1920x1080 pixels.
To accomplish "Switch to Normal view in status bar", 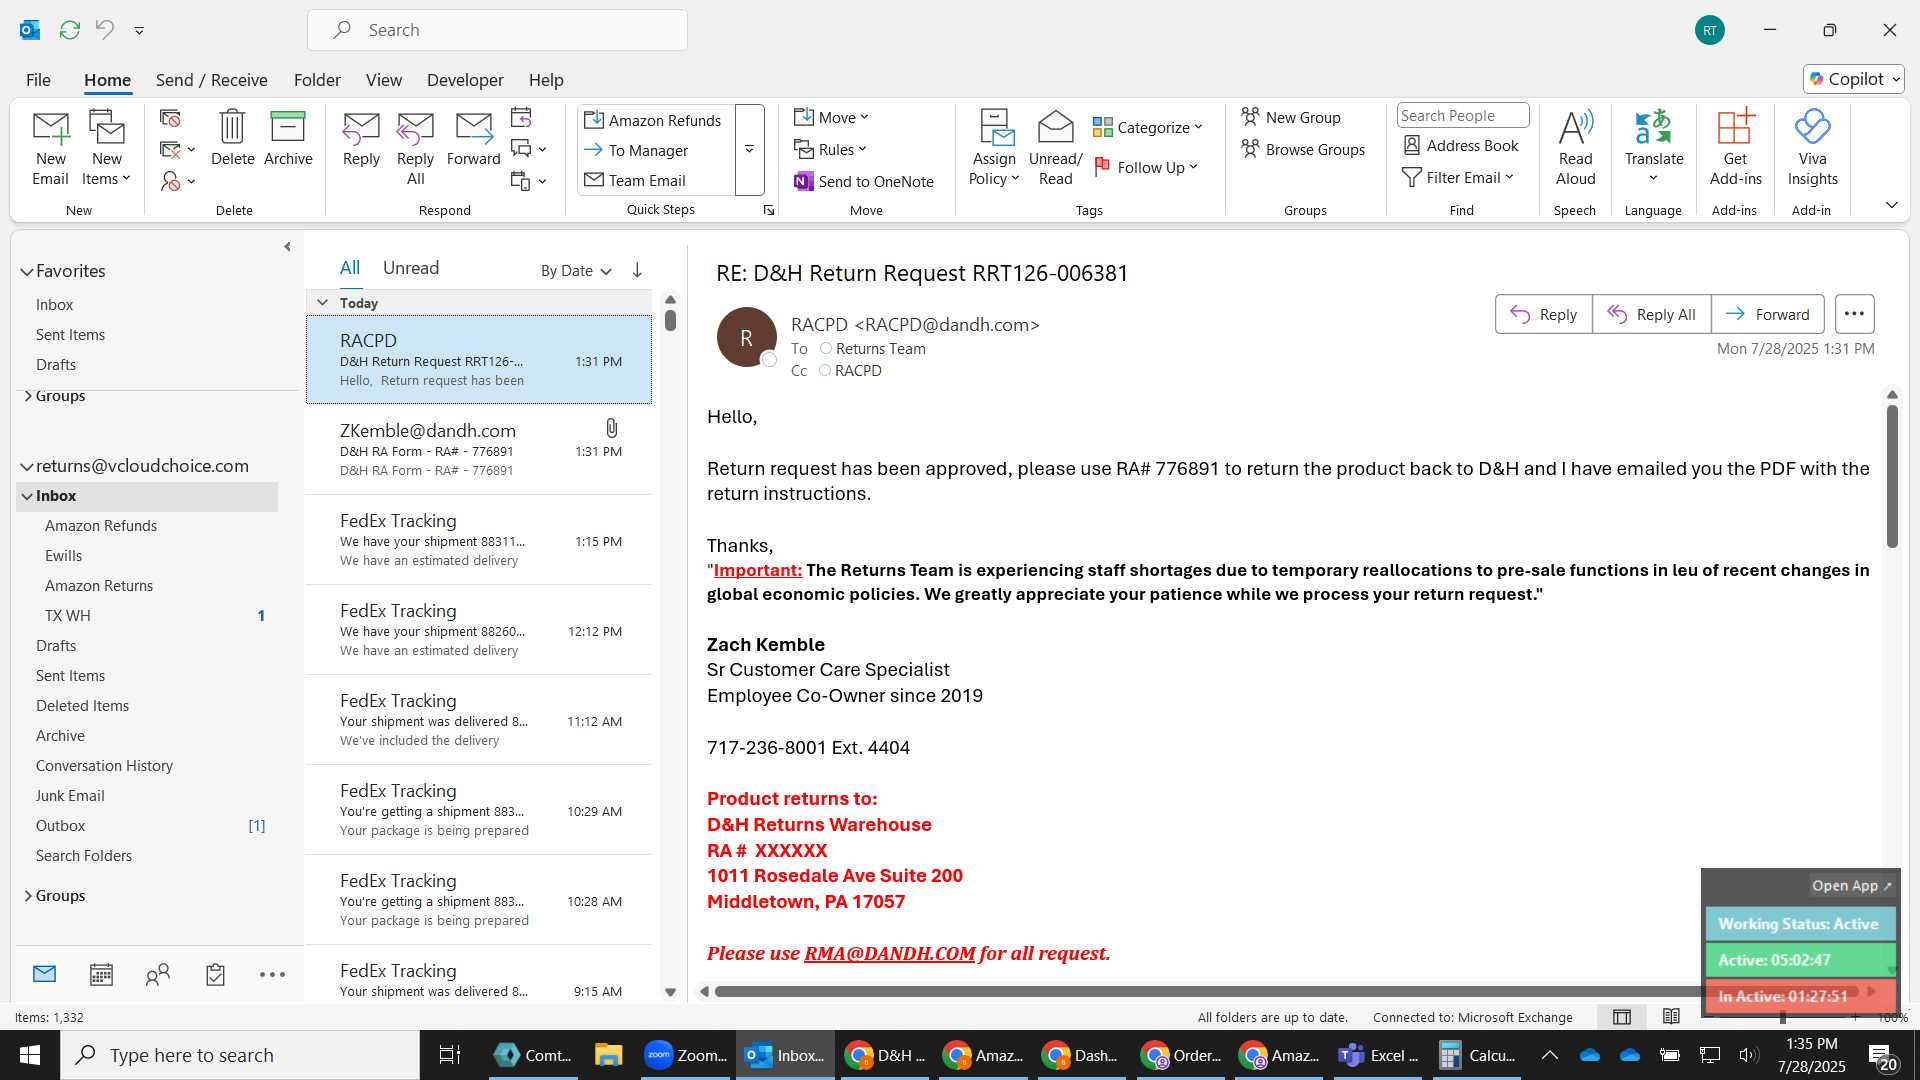I will coord(1621,1017).
